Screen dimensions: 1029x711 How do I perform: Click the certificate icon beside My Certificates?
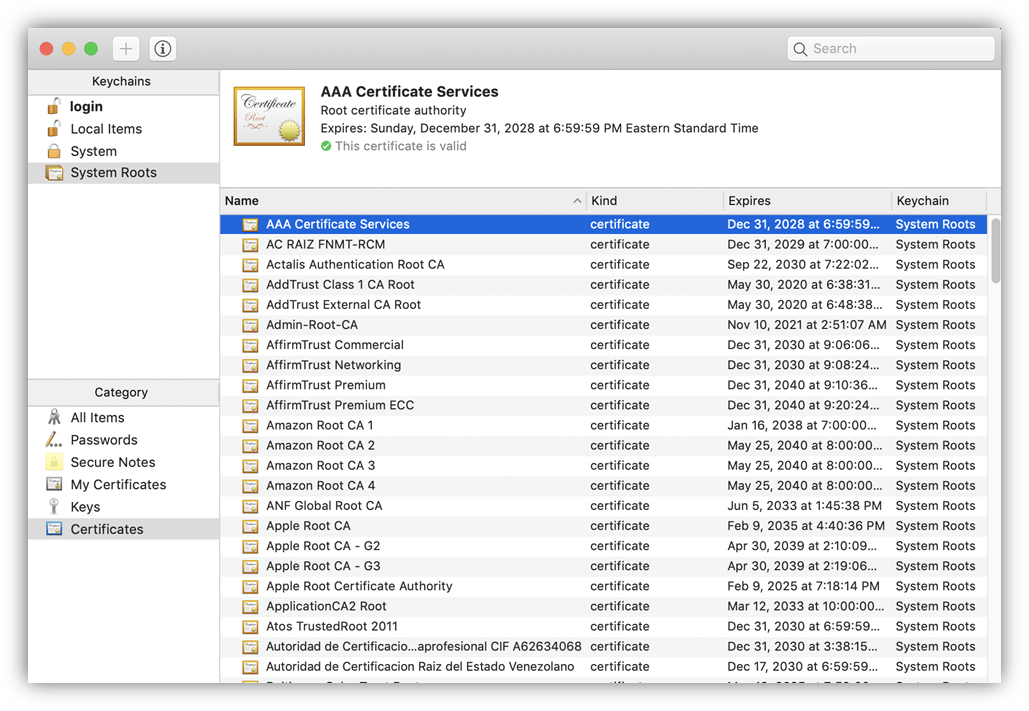click(x=54, y=484)
